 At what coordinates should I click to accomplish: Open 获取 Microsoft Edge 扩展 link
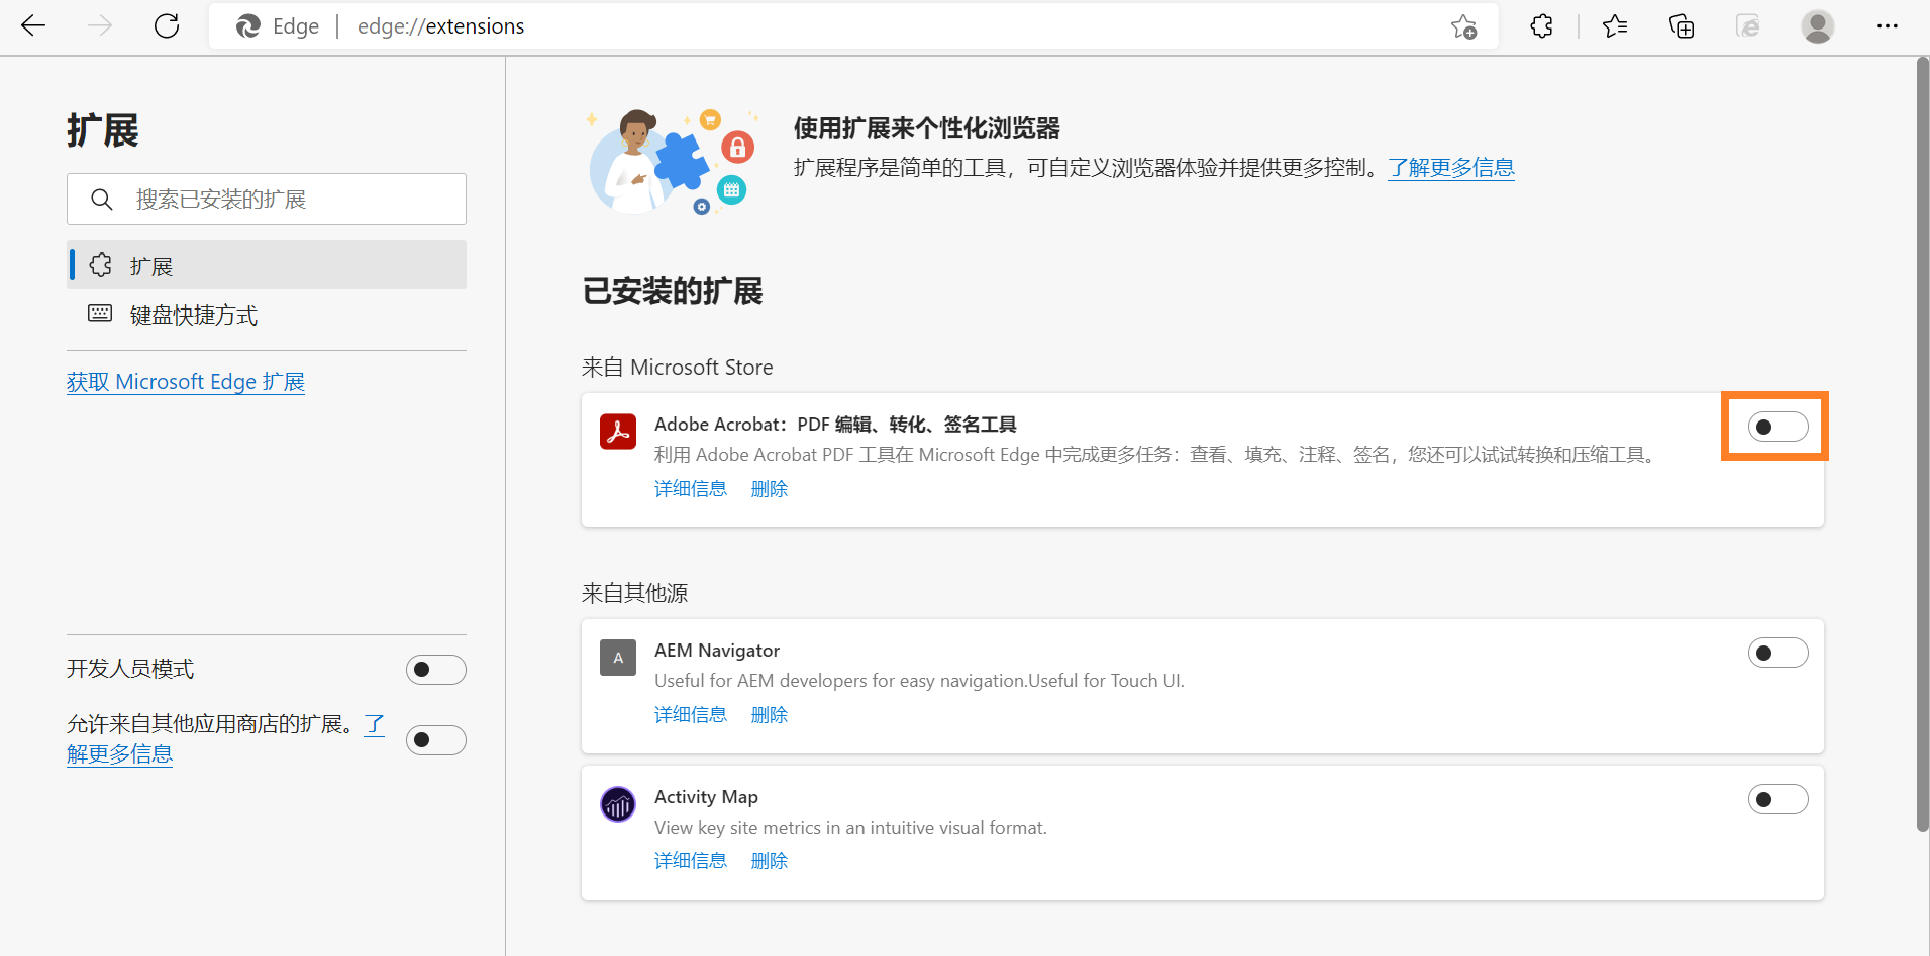coord(186,382)
